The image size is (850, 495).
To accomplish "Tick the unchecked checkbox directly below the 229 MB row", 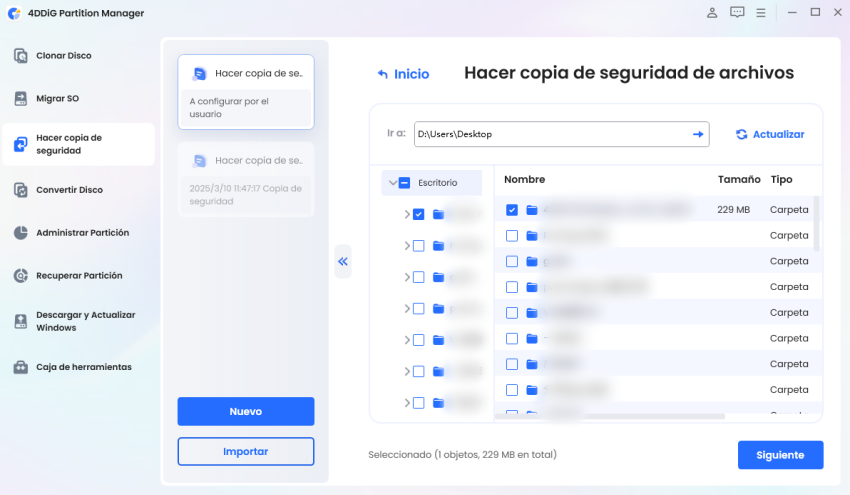I will pos(512,236).
